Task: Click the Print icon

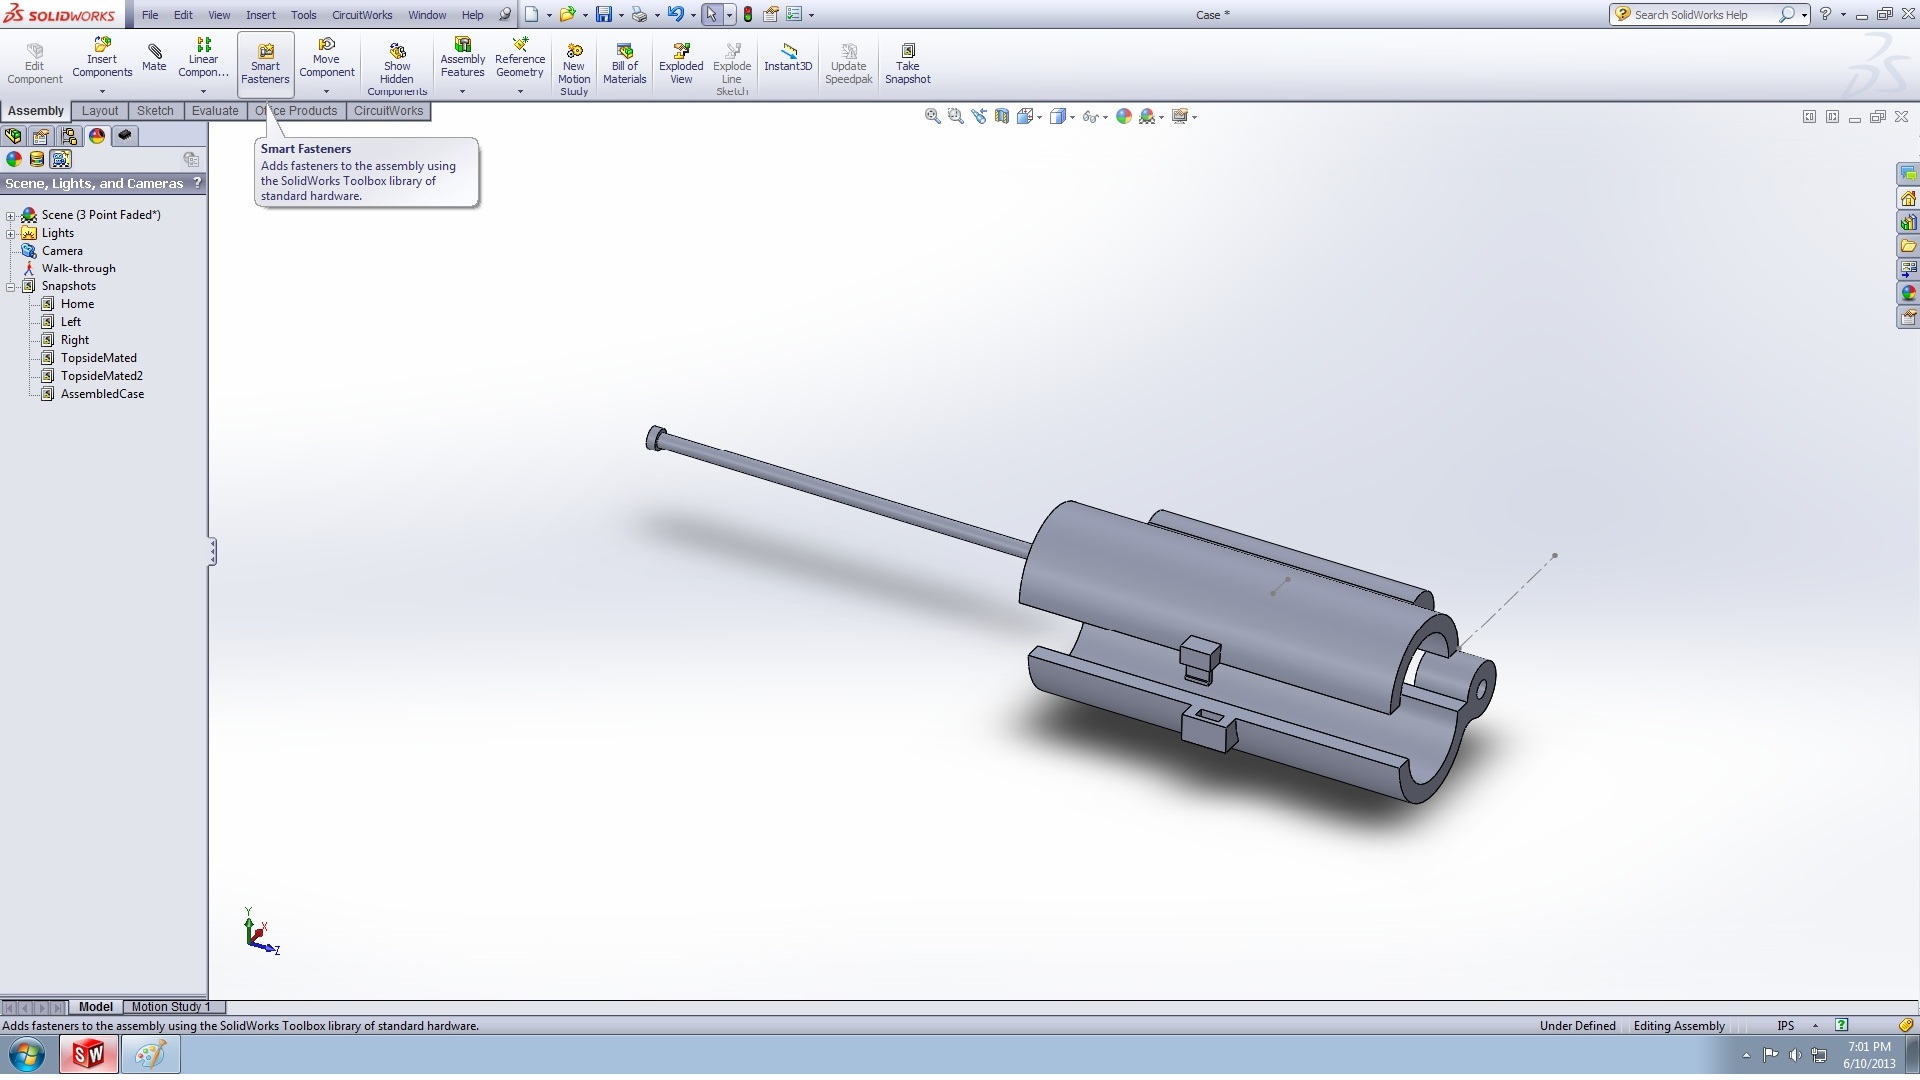Action: click(x=639, y=15)
